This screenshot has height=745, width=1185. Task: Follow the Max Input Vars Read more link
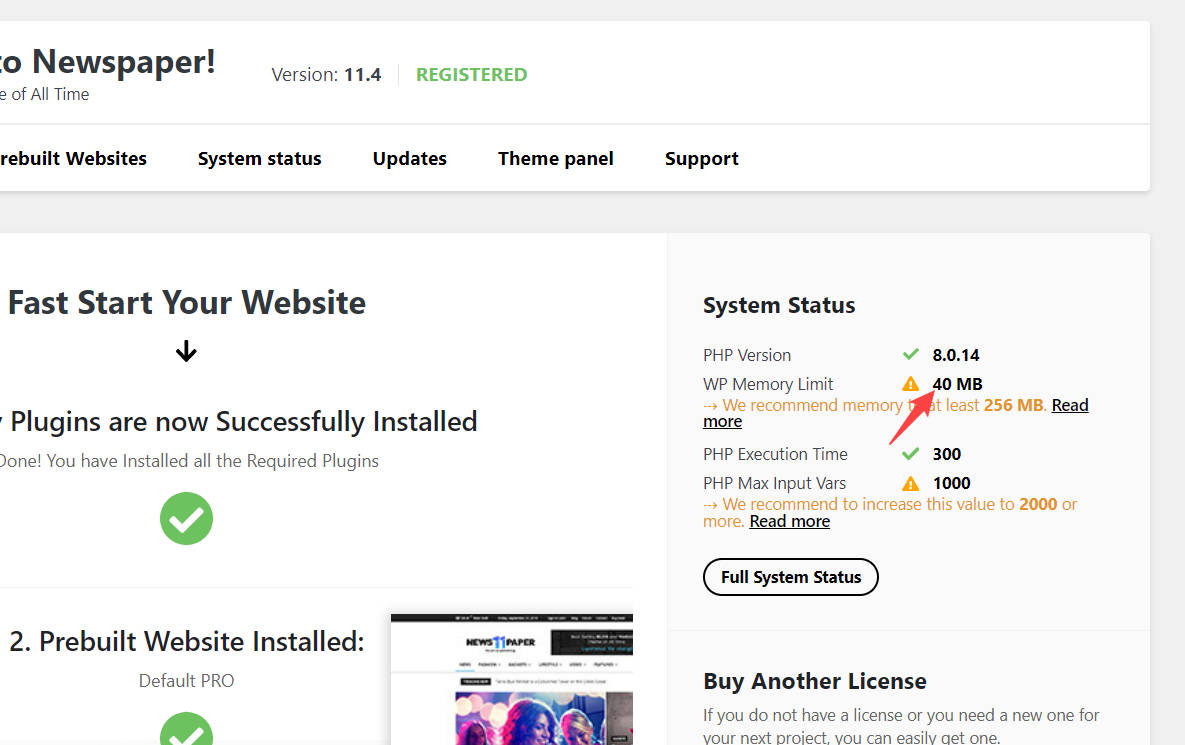[789, 521]
